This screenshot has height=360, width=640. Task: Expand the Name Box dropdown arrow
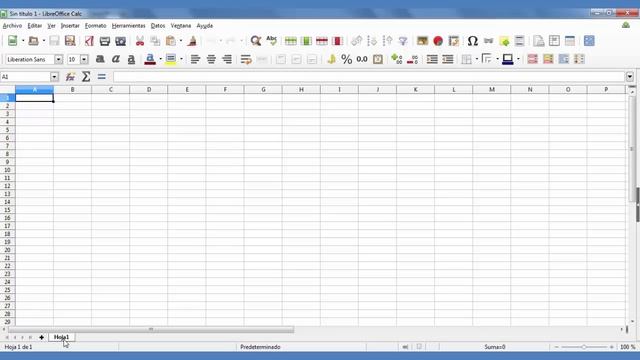pyautogui.click(x=54, y=77)
